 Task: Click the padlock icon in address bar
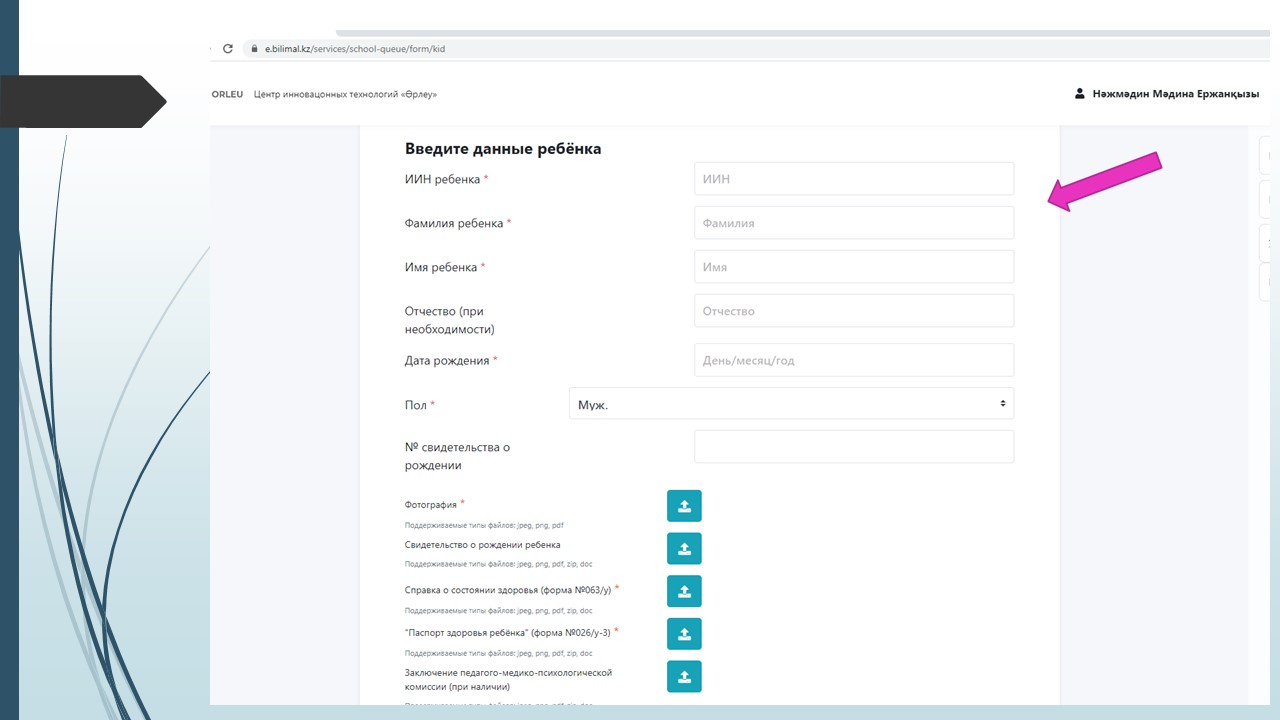point(254,48)
